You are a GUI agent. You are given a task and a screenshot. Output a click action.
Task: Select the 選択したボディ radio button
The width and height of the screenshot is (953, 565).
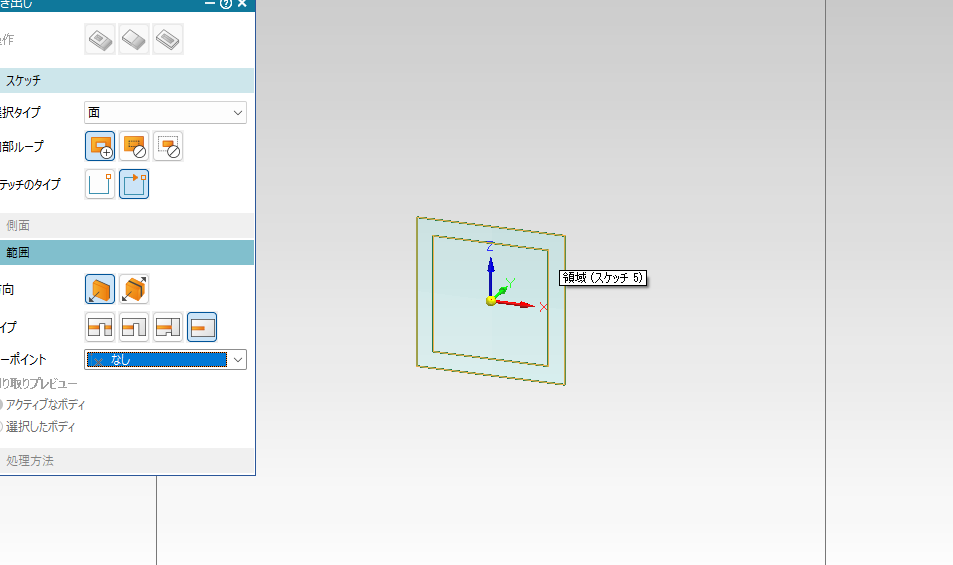2,427
